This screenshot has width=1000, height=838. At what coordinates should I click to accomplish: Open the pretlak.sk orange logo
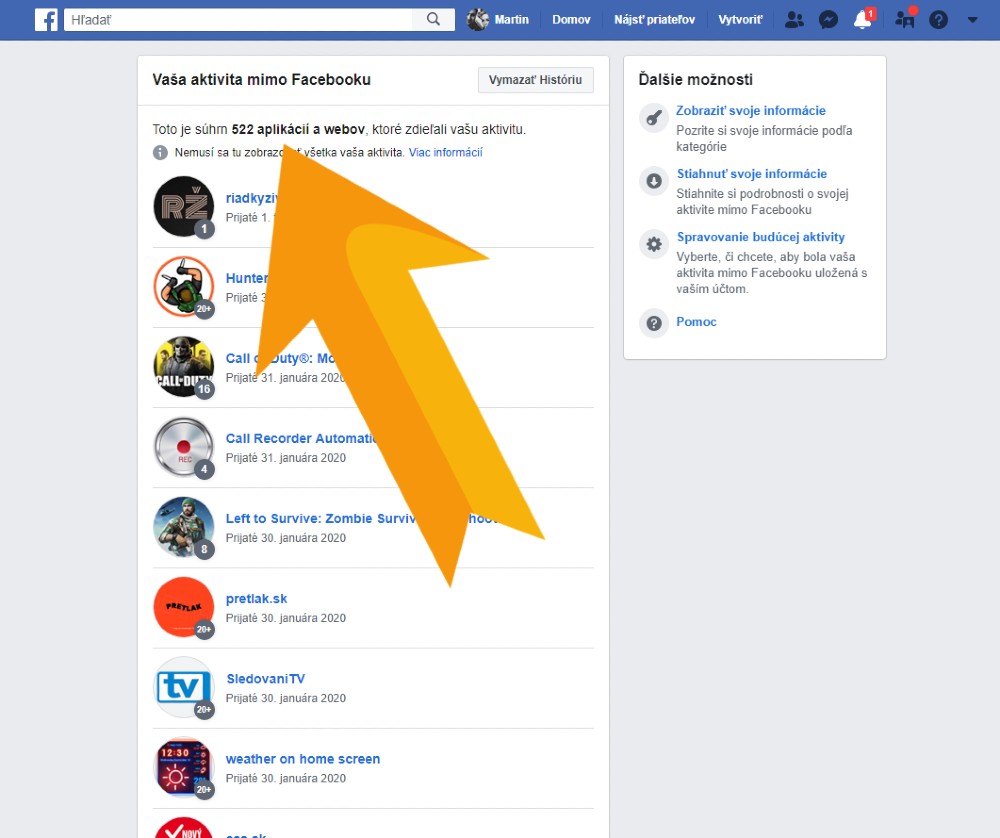184,607
